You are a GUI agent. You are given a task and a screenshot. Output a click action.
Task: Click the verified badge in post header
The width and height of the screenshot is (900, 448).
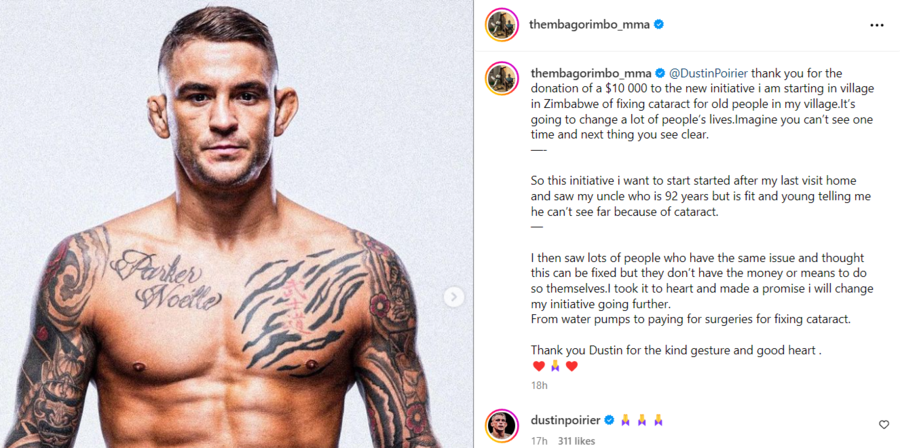659,25
